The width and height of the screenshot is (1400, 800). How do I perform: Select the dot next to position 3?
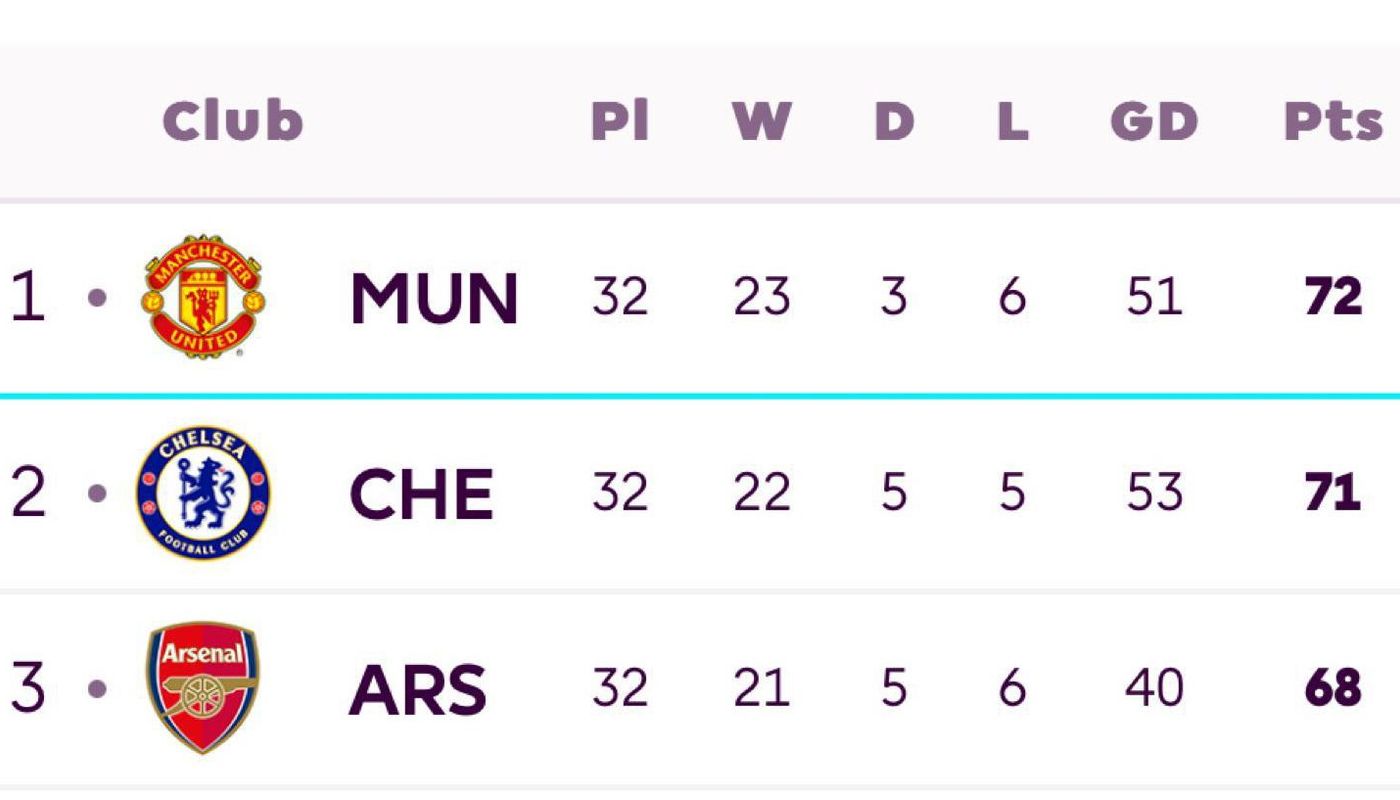click(x=97, y=688)
